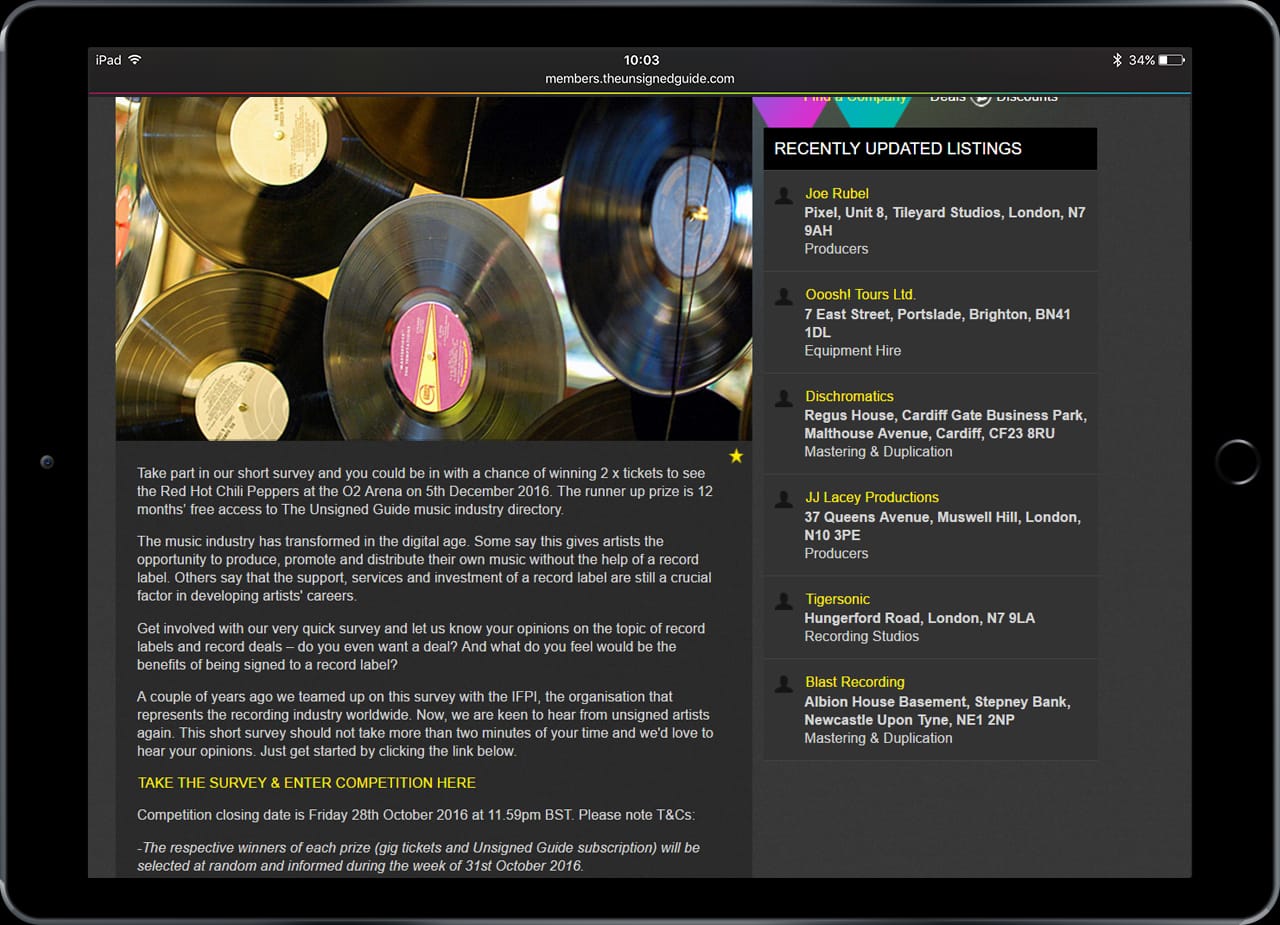Click the vinyl records article image
The image size is (1280, 925).
434,268
